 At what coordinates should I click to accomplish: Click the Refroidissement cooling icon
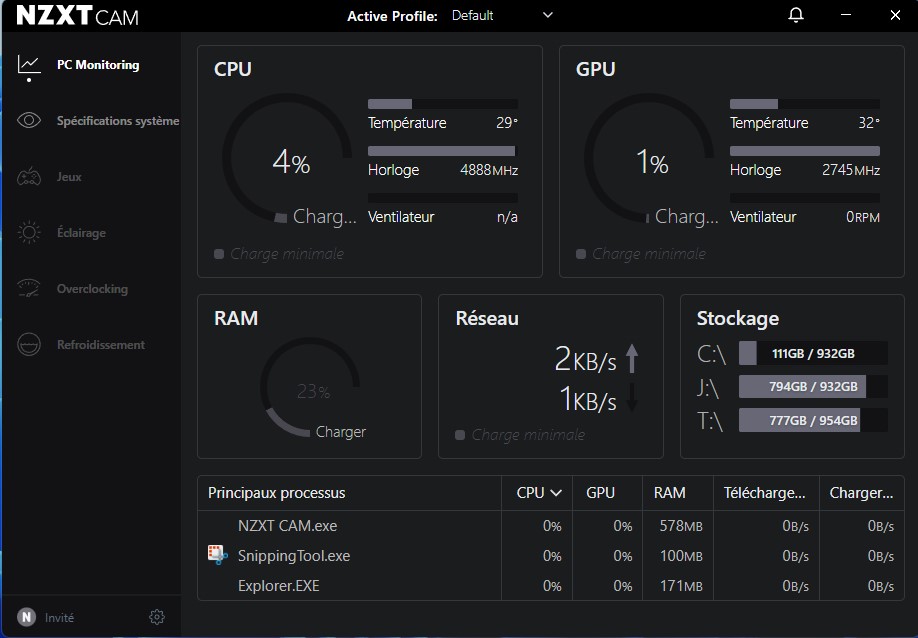pyautogui.click(x=28, y=345)
